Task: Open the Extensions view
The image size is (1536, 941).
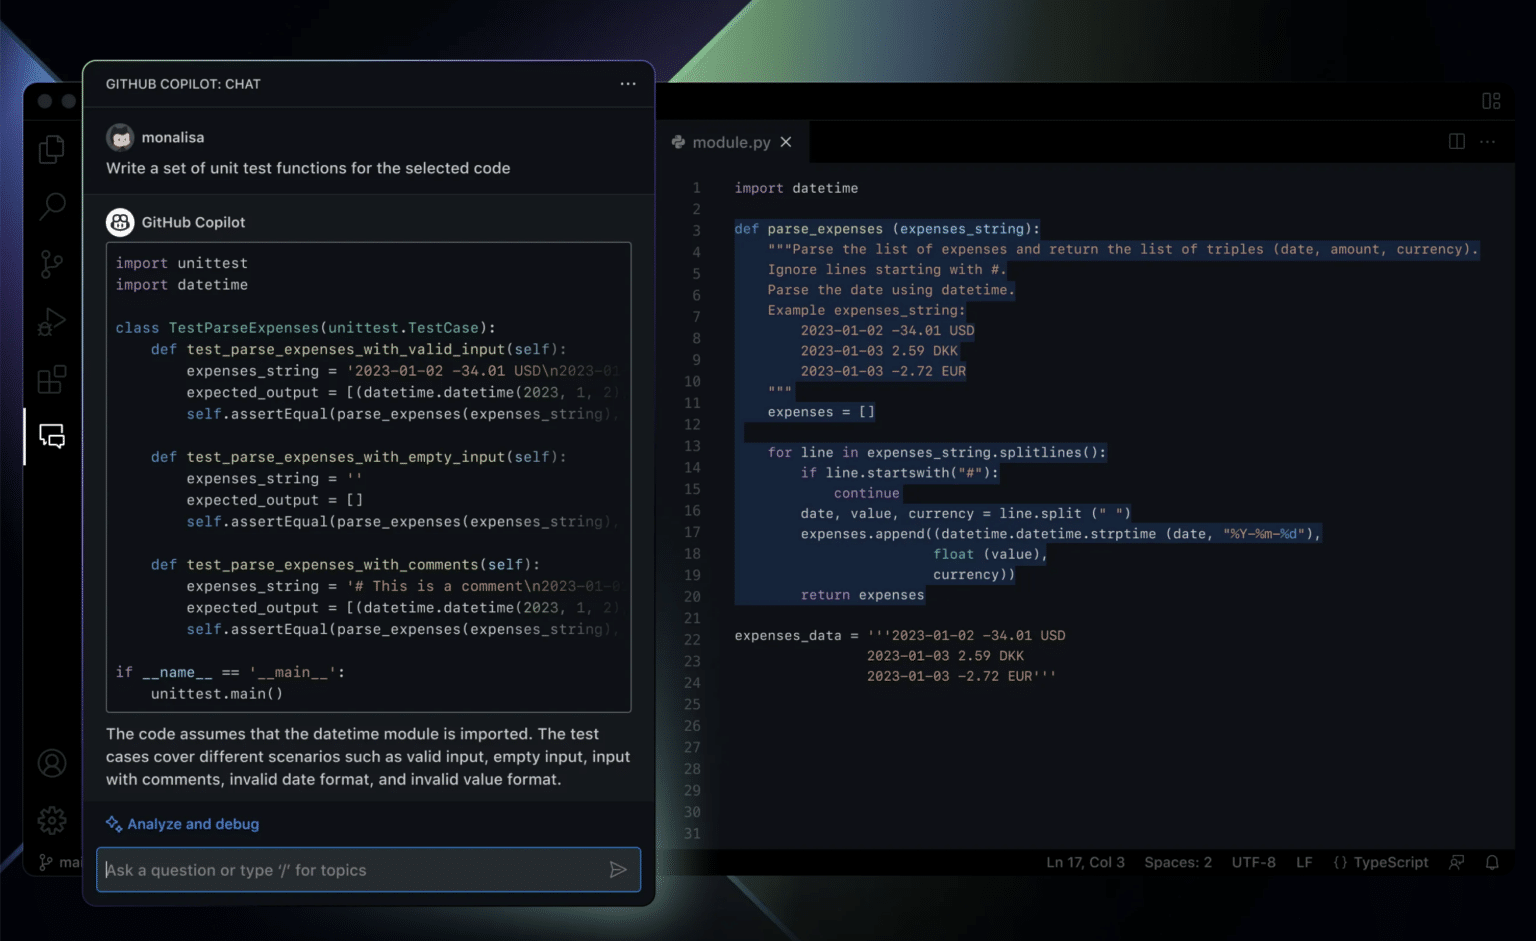Action: 51,379
